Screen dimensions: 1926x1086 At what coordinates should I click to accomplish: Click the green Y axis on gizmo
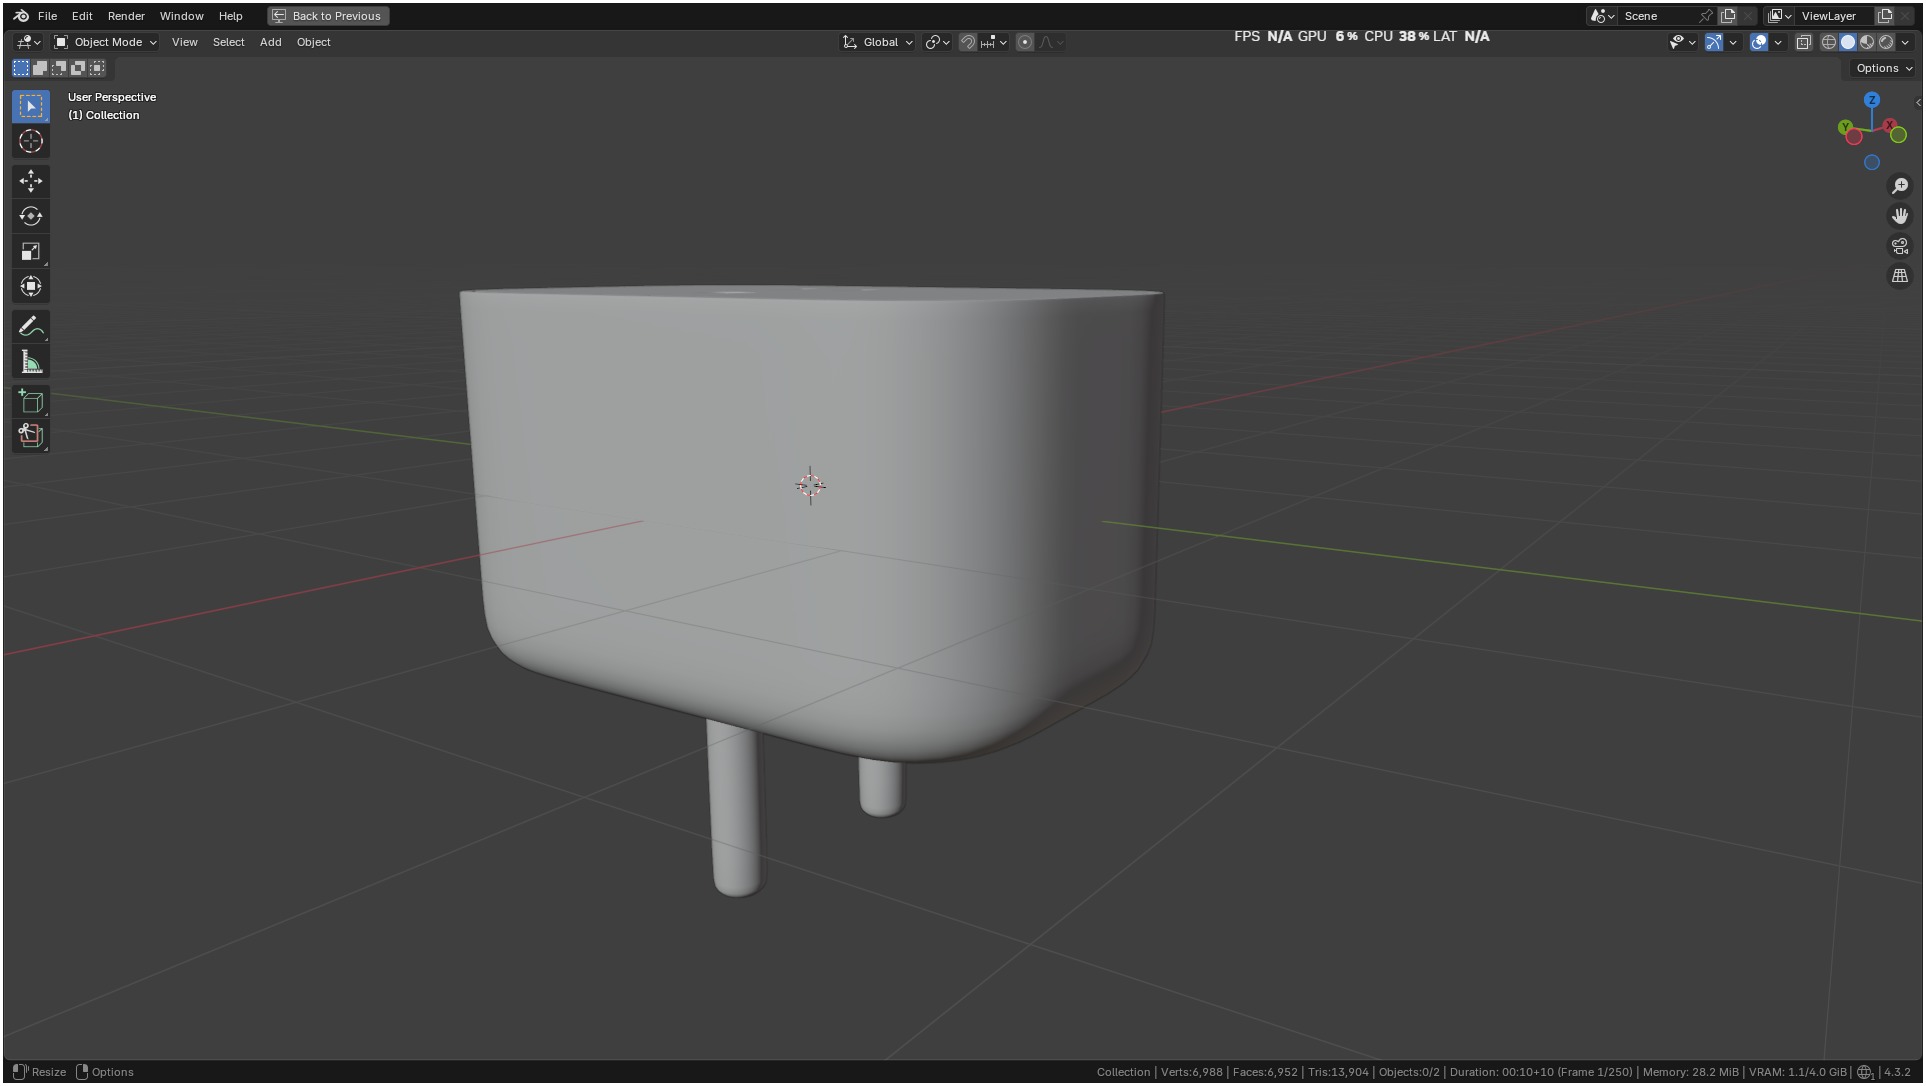pos(1845,127)
